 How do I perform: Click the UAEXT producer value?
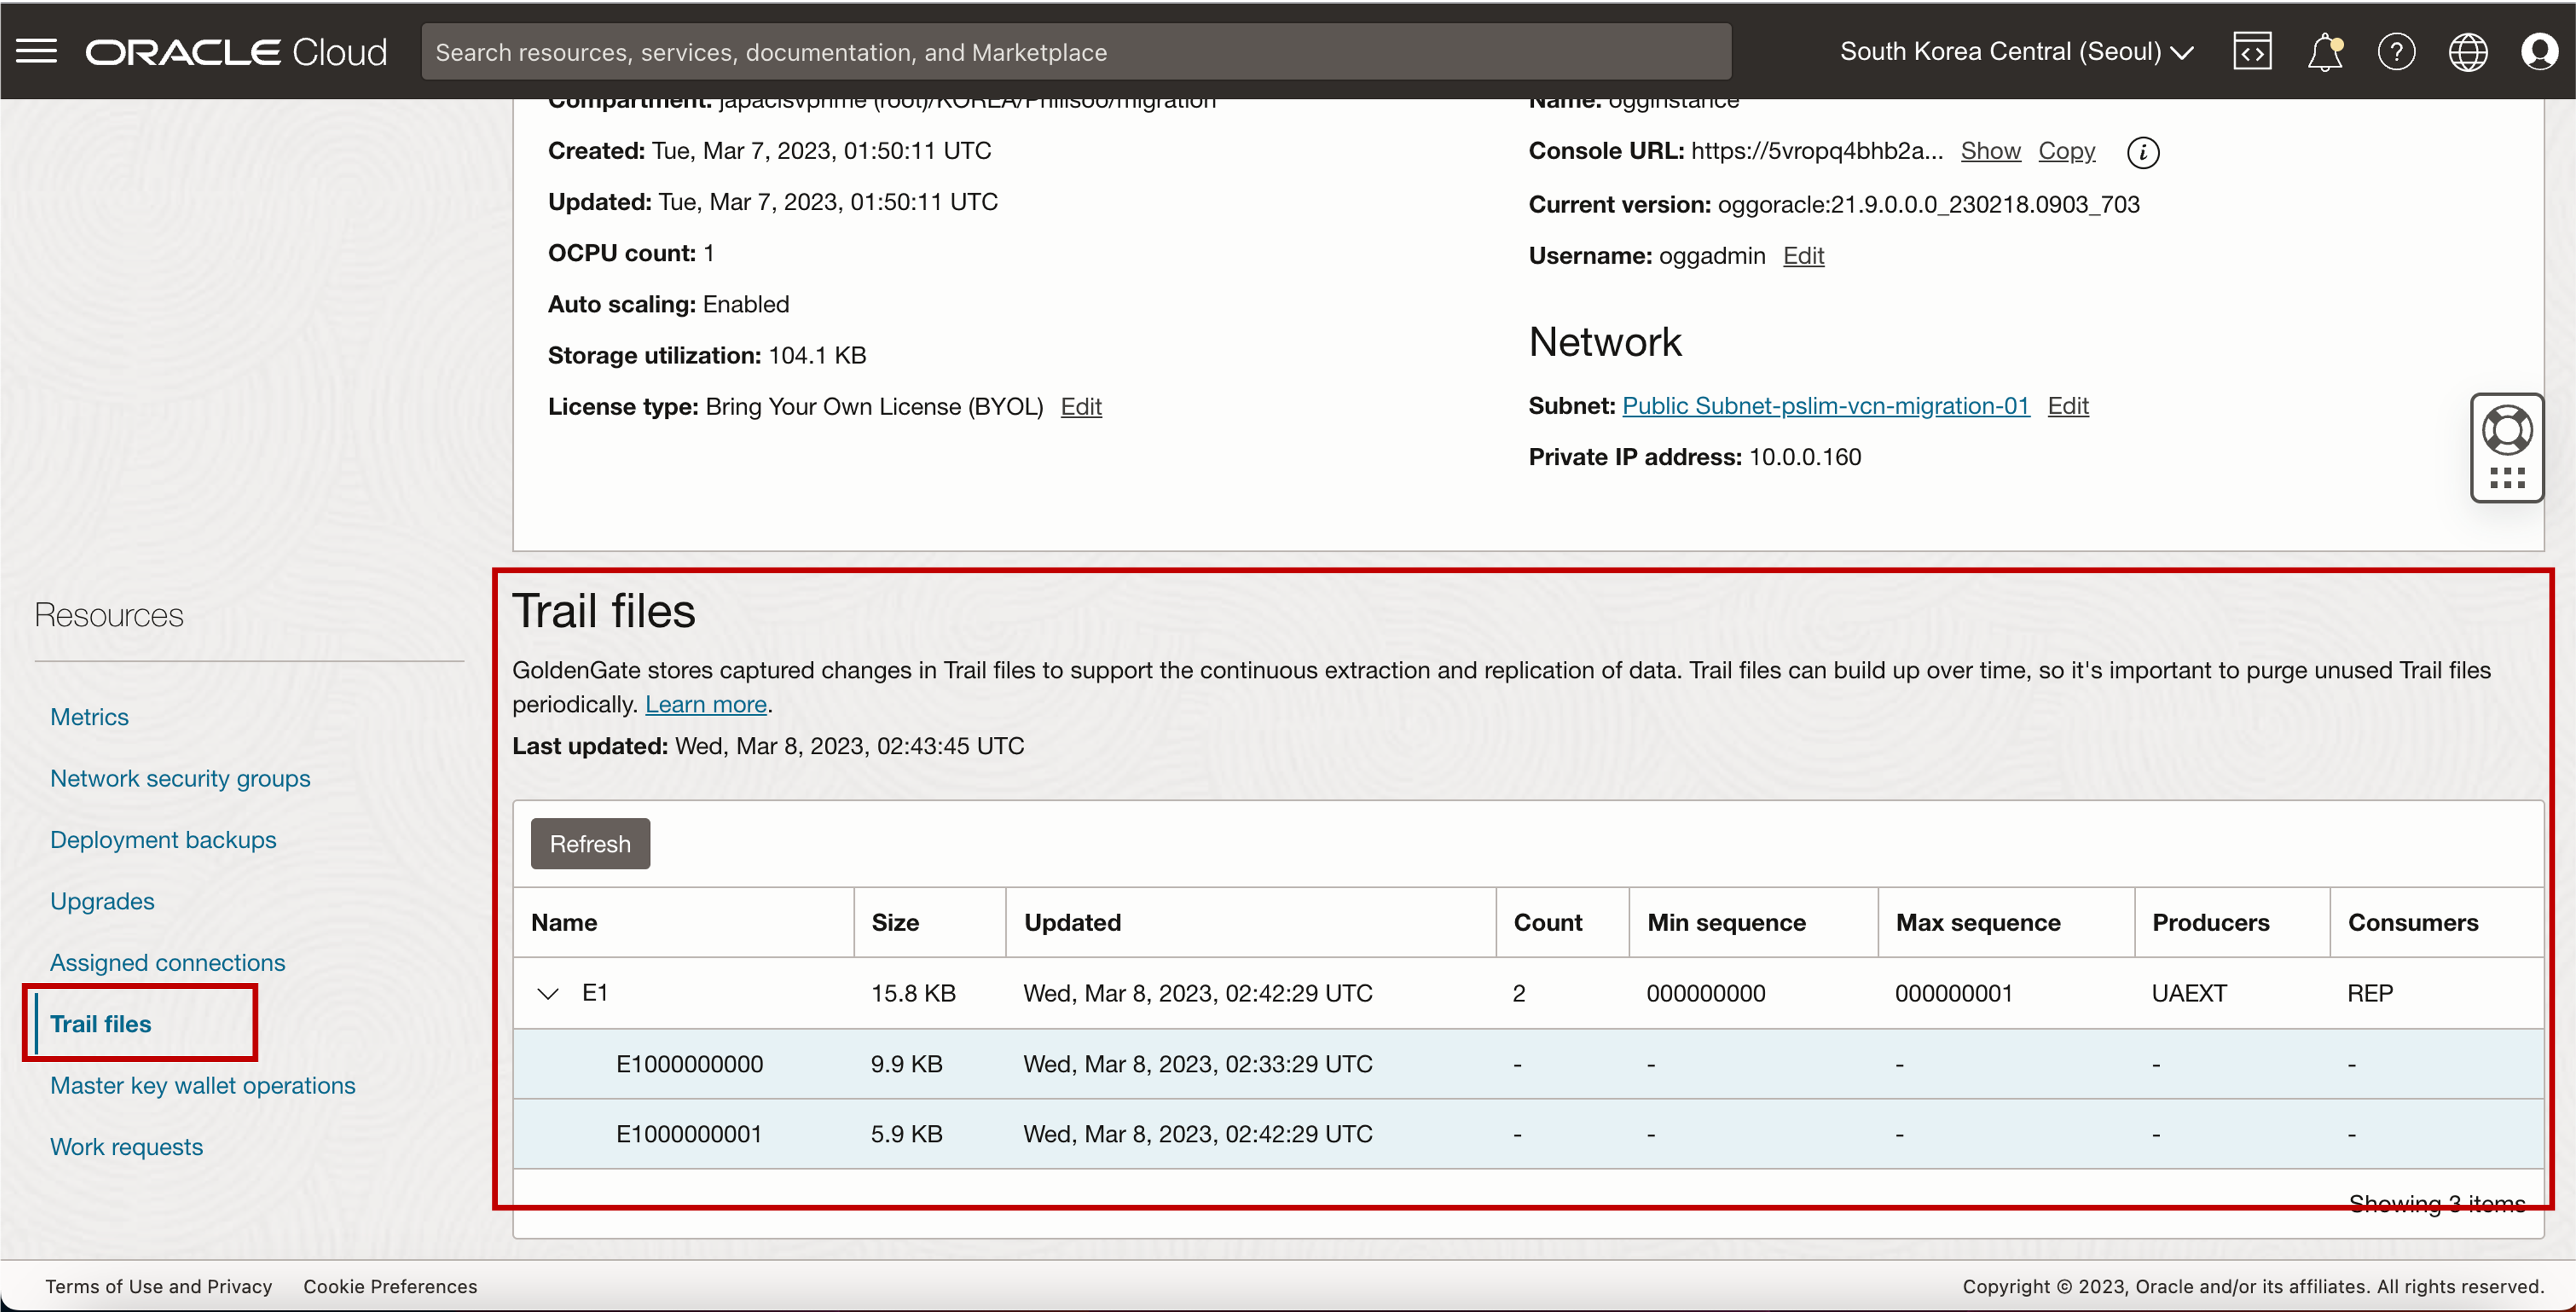[x=2188, y=993]
